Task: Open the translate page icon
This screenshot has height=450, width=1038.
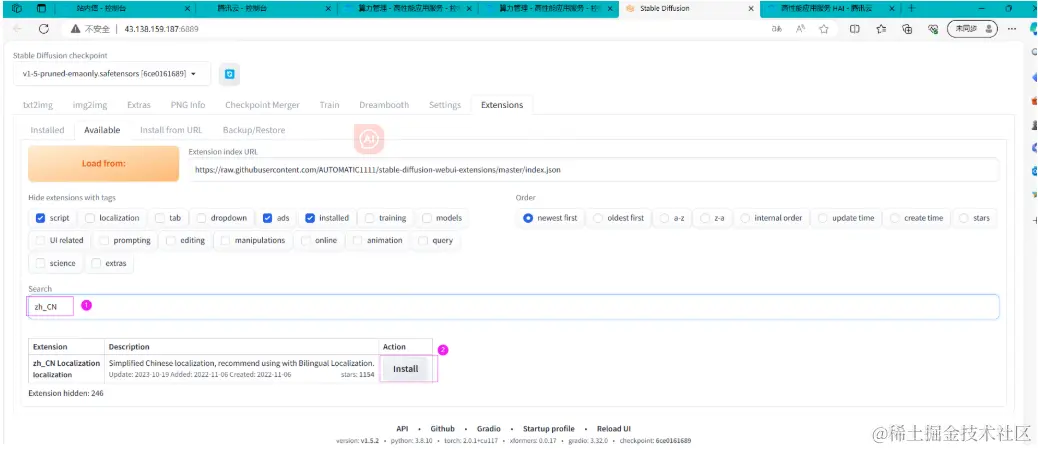Action: coord(777,29)
